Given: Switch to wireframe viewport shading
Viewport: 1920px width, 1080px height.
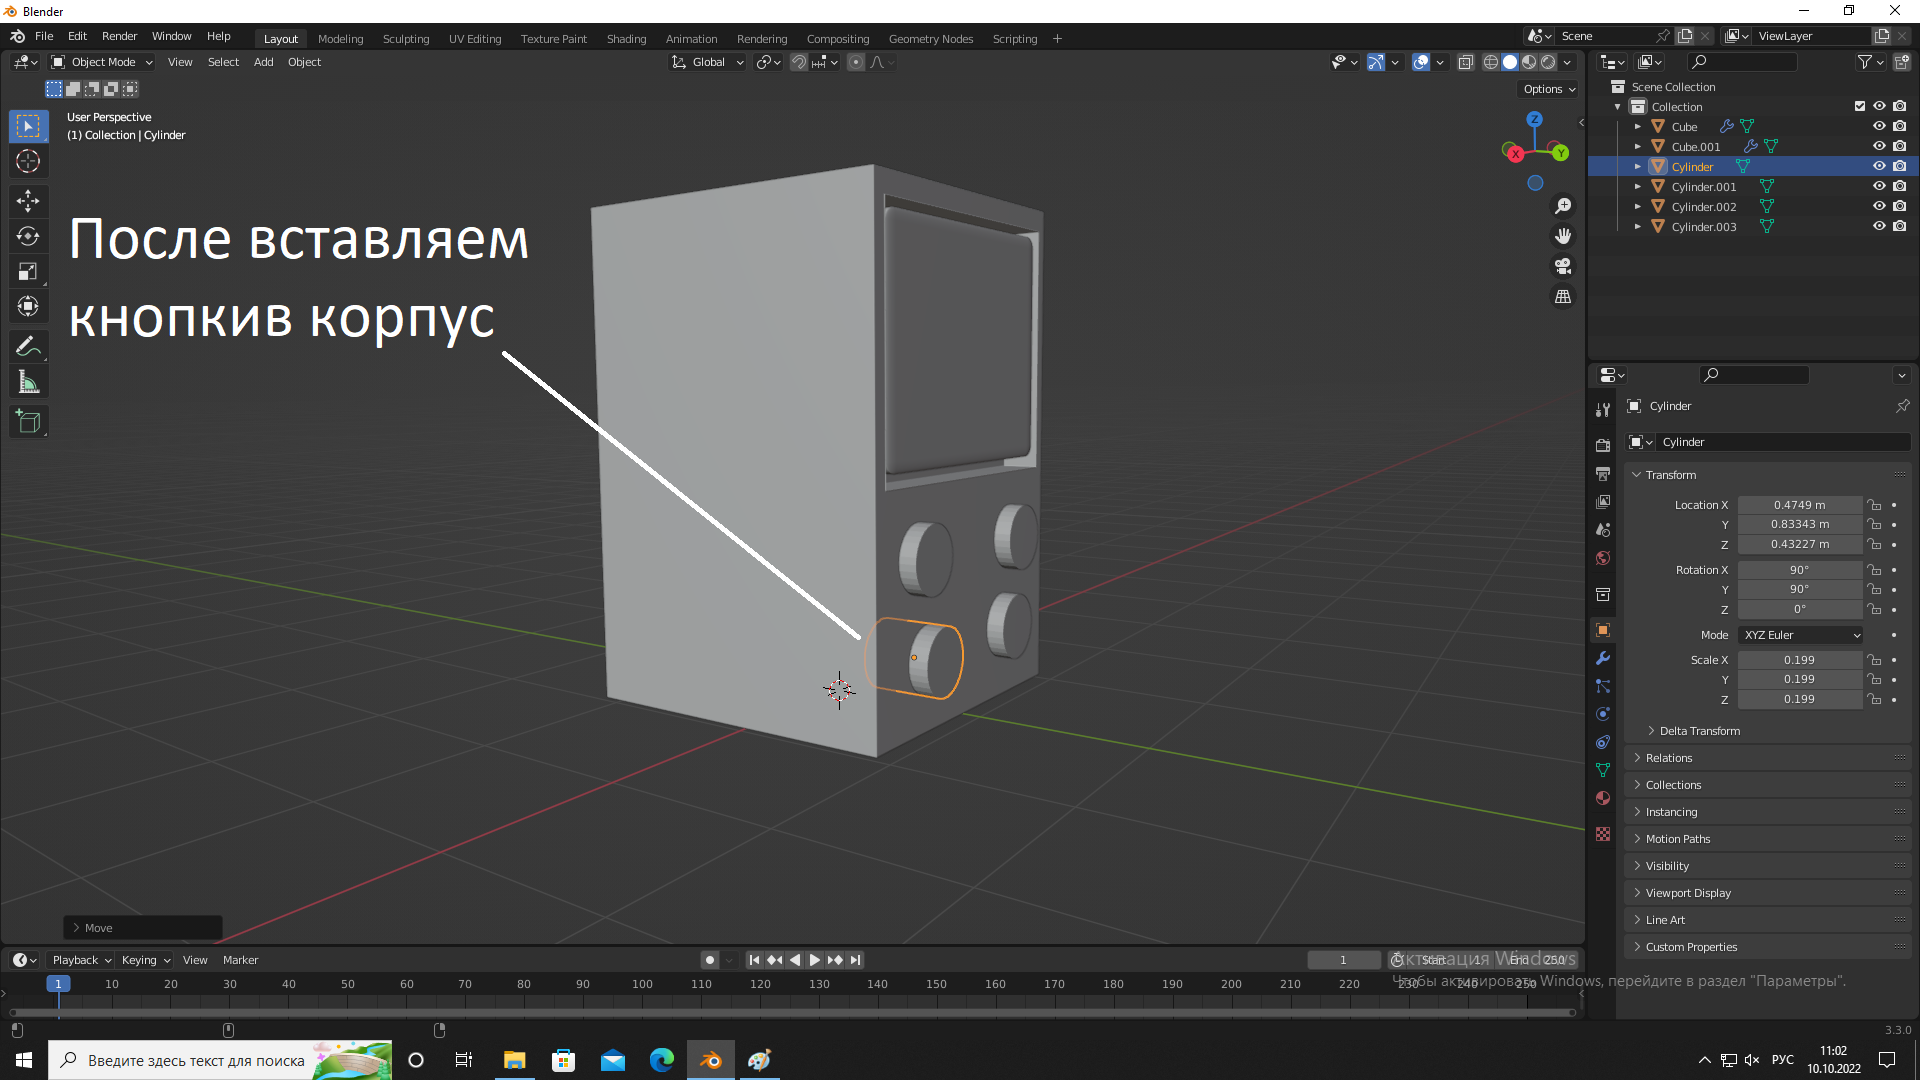Looking at the screenshot, I should [x=1490, y=62].
